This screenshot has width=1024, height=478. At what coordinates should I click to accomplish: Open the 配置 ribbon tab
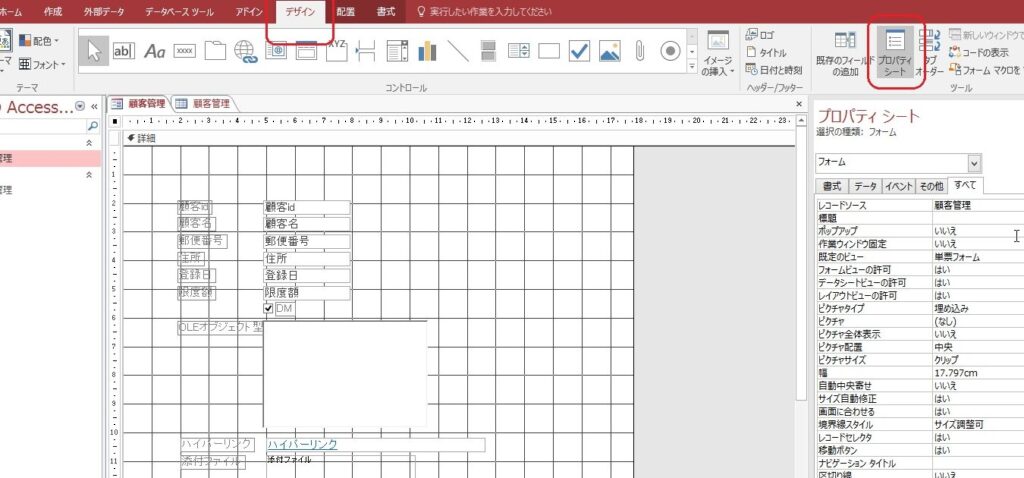click(x=345, y=11)
